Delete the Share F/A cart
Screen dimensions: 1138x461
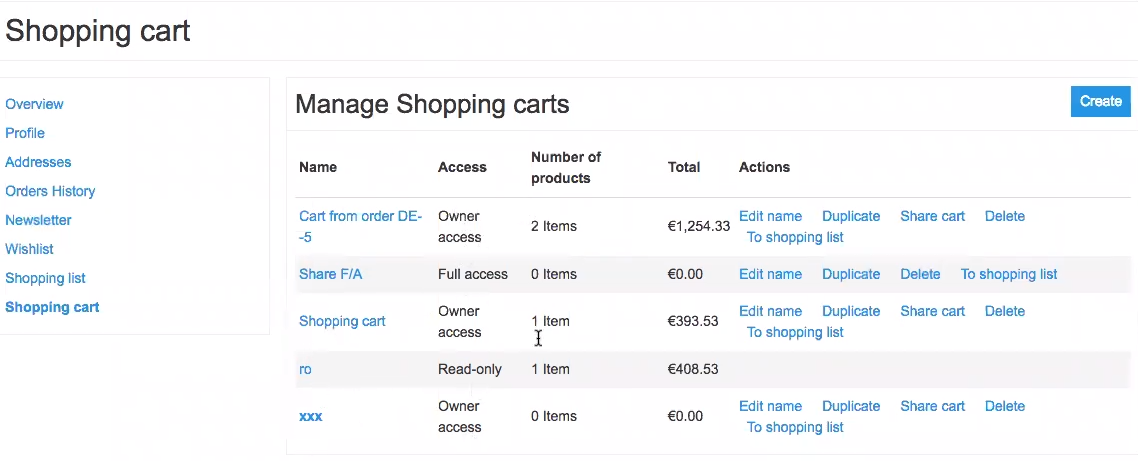click(x=920, y=274)
